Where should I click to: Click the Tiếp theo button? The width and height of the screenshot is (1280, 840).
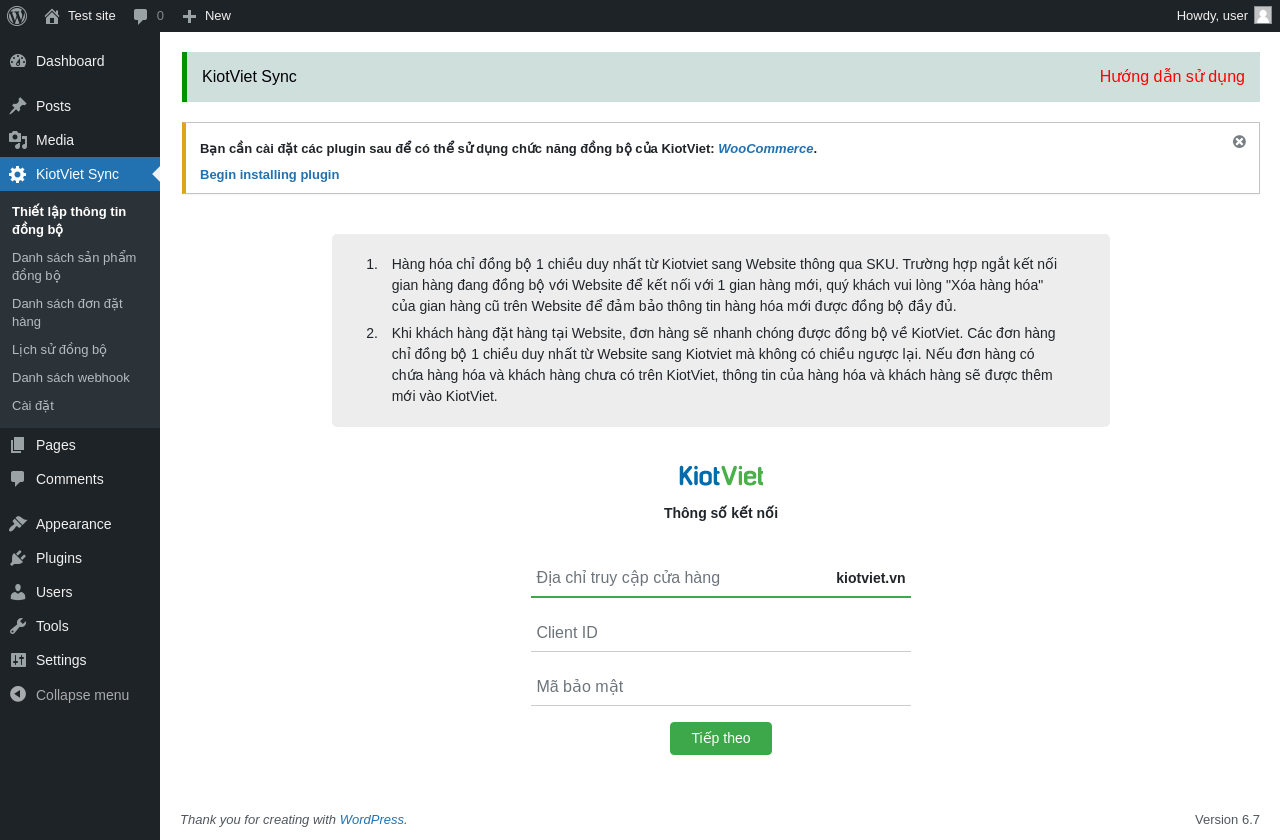coord(720,738)
